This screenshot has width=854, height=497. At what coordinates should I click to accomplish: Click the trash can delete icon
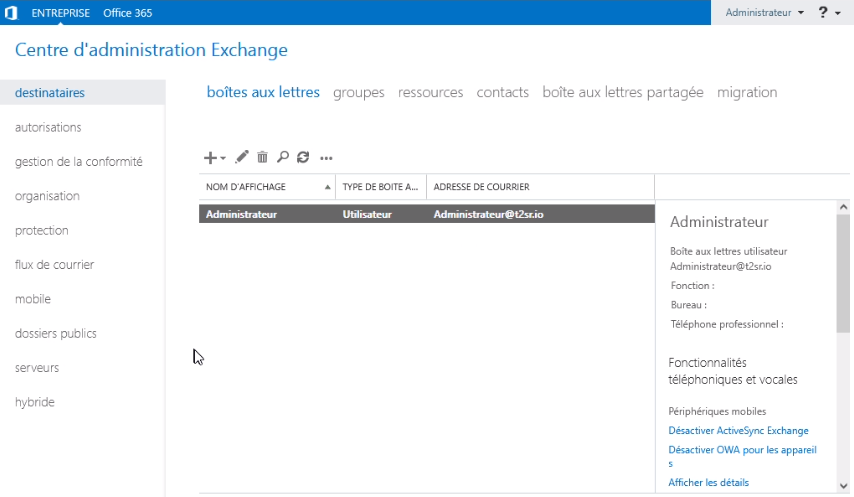click(x=263, y=157)
